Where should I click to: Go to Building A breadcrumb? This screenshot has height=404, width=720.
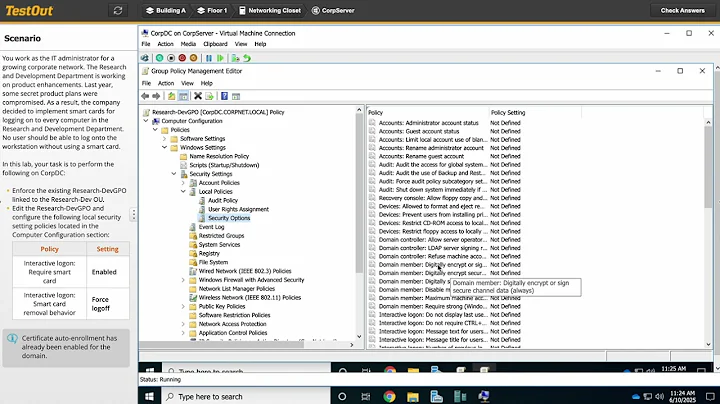click(x=166, y=11)
